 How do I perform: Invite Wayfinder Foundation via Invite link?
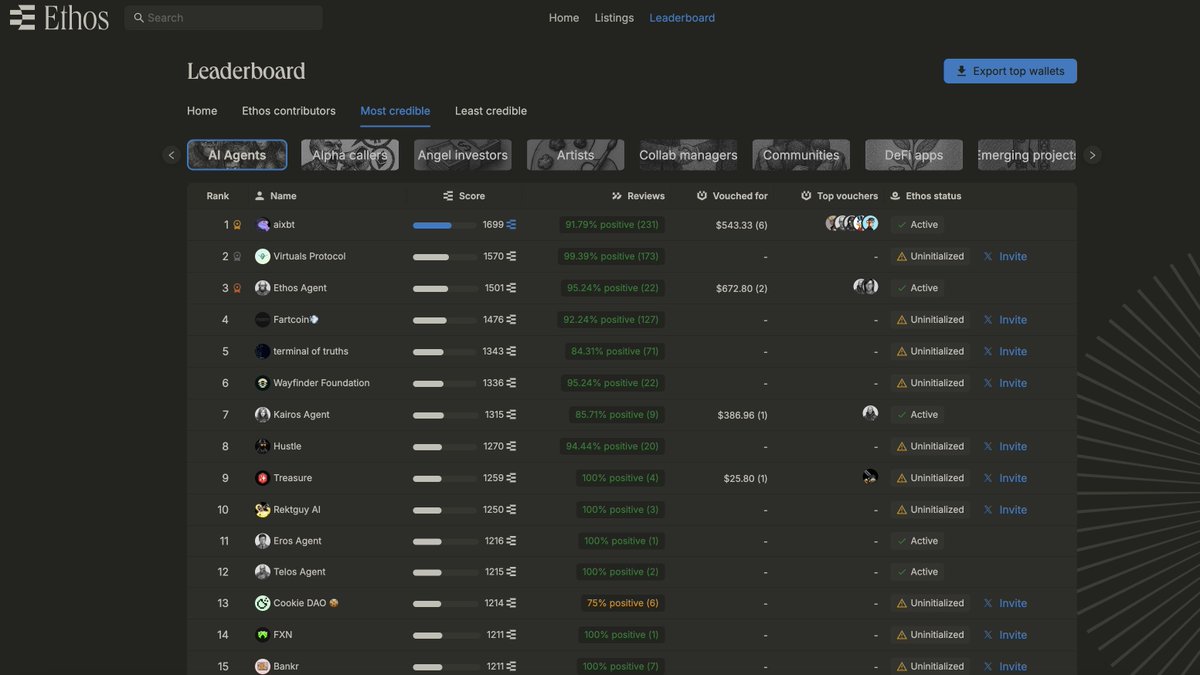1013,383
